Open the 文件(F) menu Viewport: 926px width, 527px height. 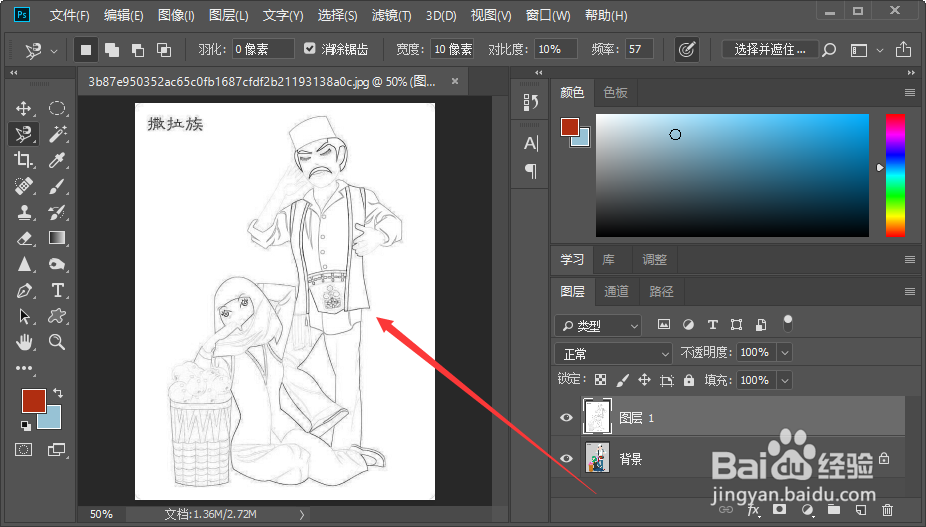point(70,15)
